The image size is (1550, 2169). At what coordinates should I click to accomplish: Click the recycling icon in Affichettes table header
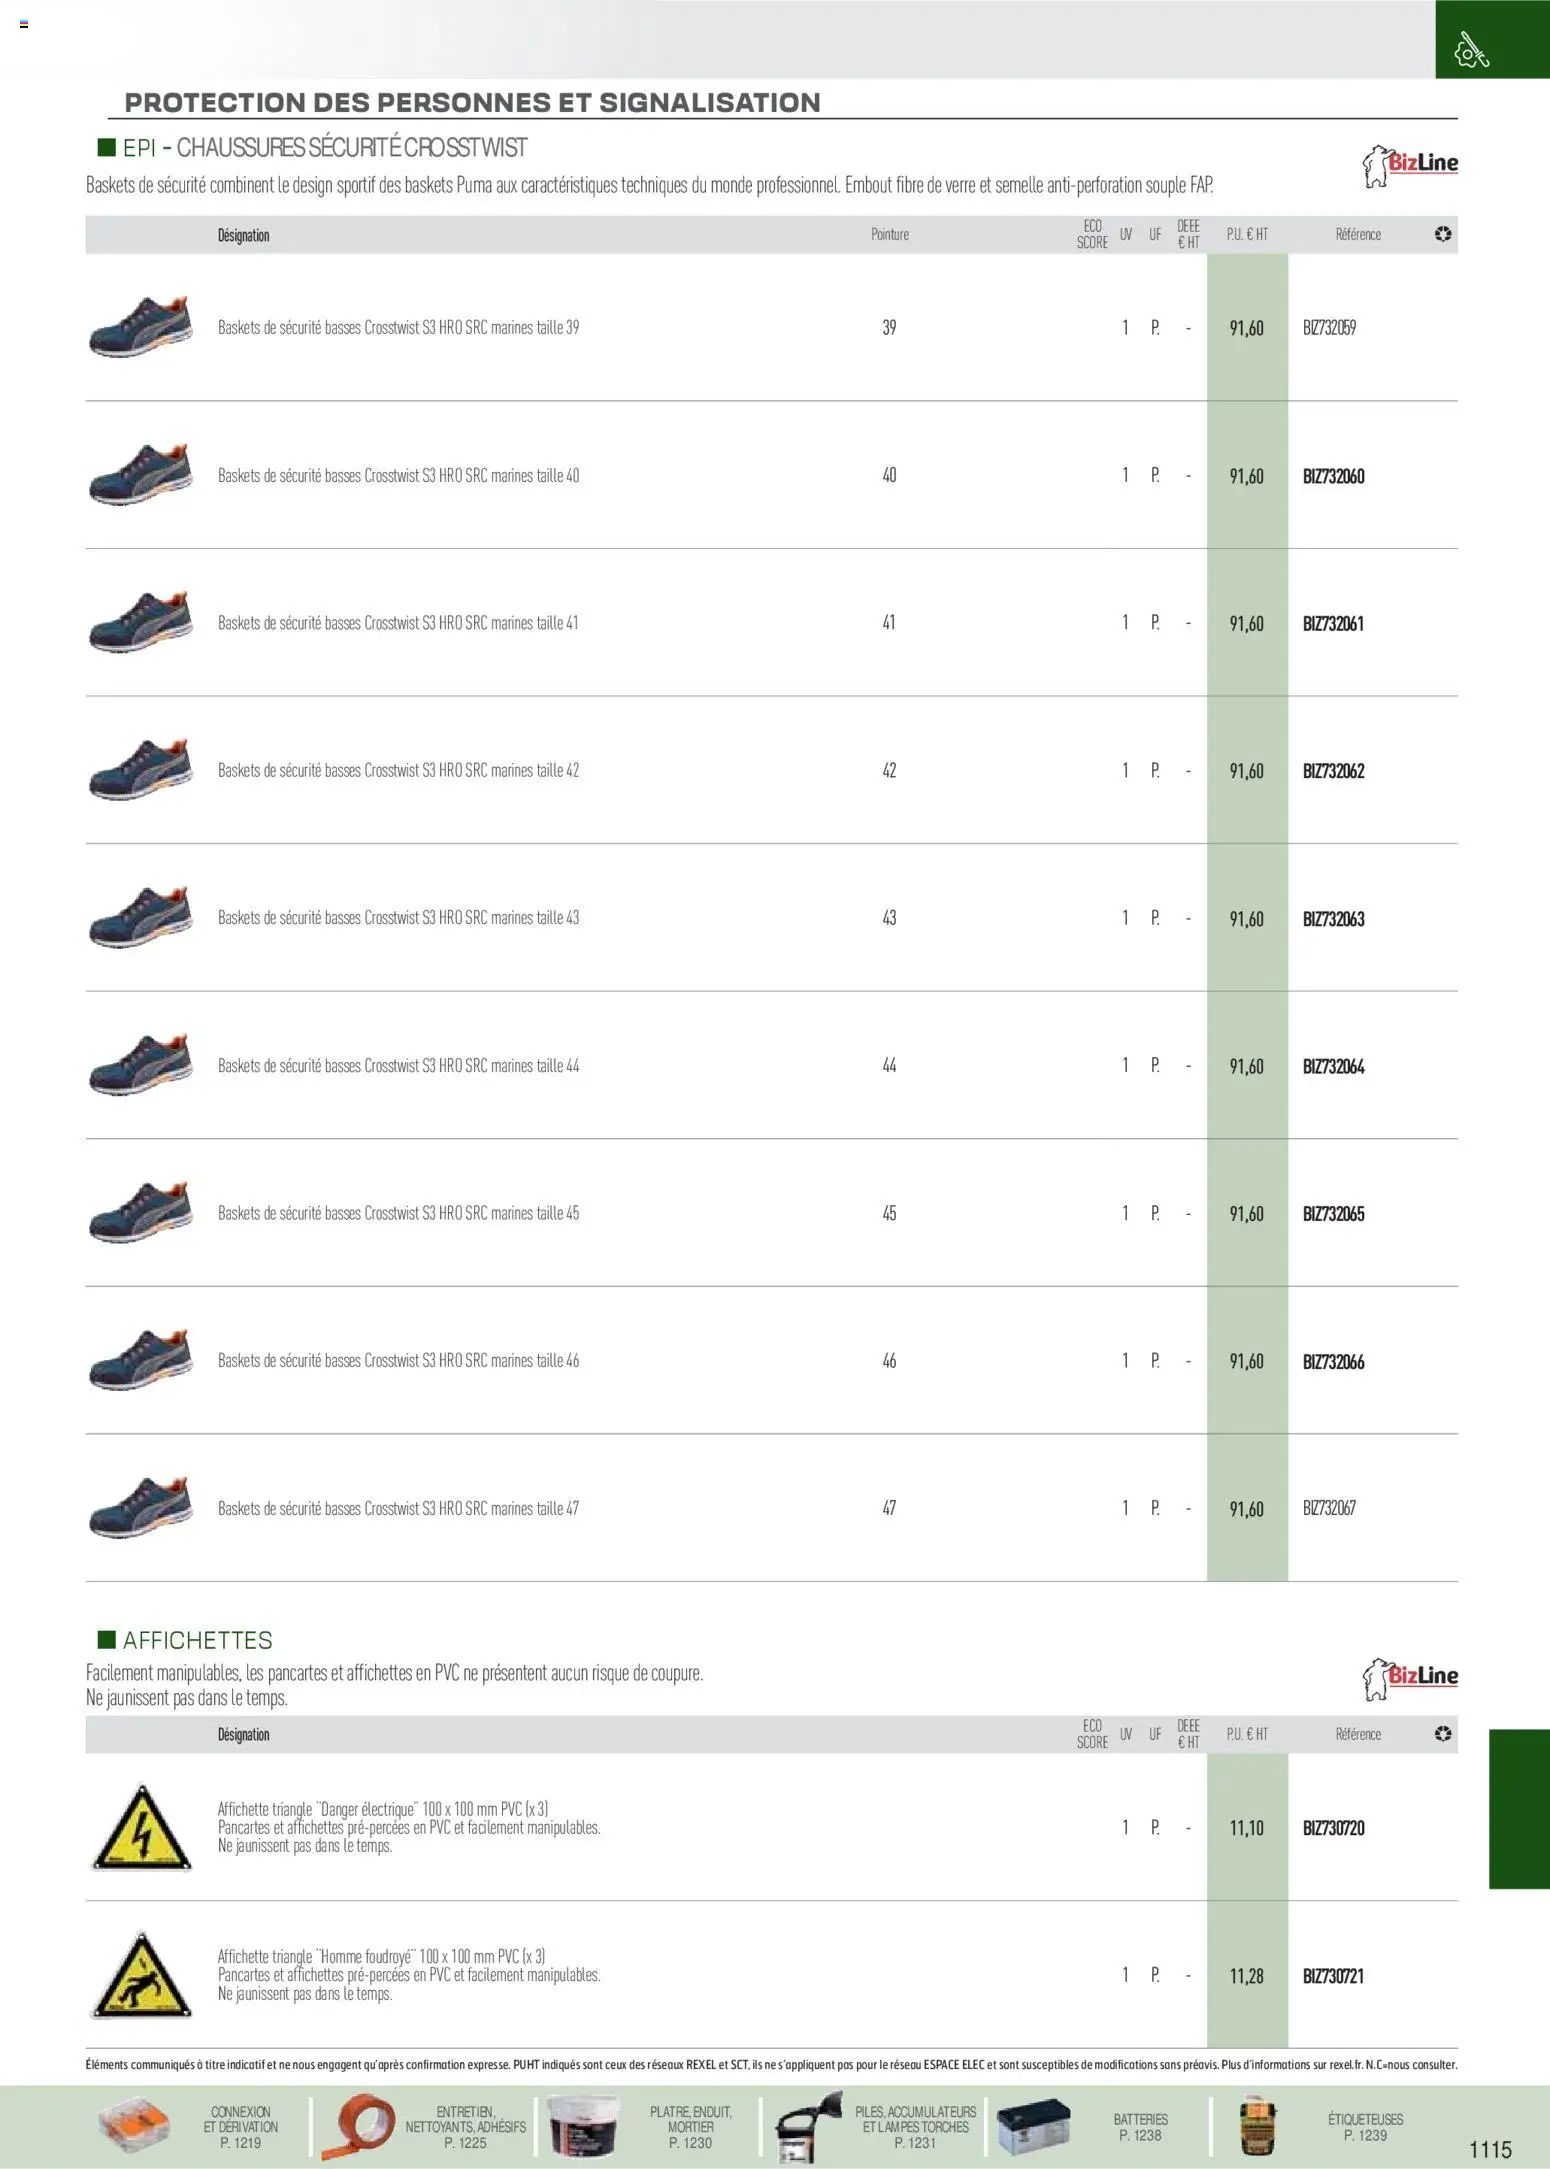point(1442,1734)
